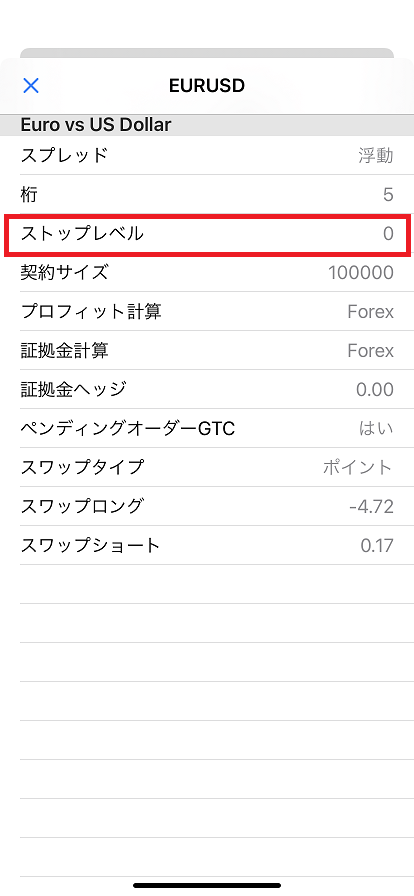Tap the highlighted ストップレベル row
414x896 pixels.
click(207, 234)
